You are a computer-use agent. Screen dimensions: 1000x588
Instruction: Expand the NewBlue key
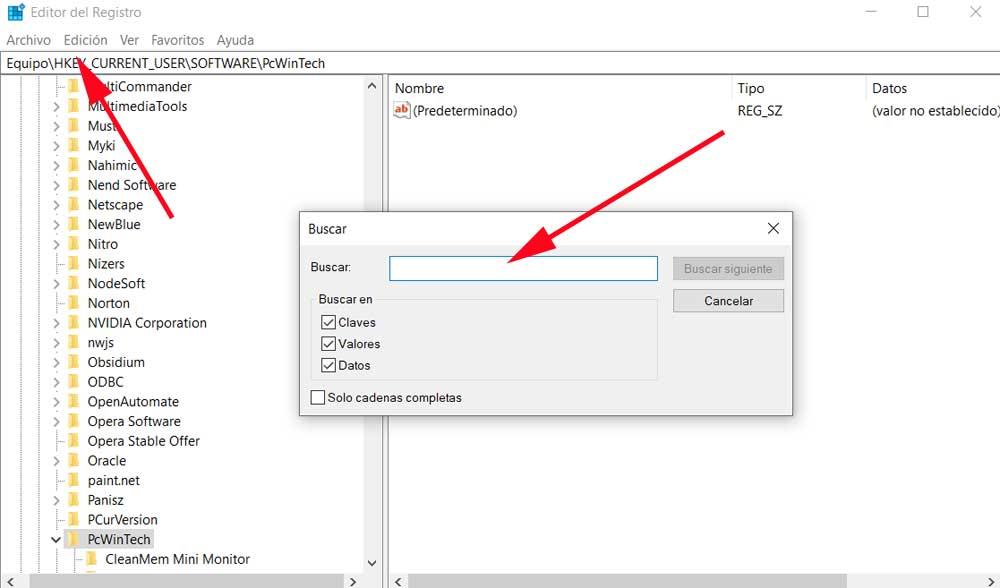(56, 224)
